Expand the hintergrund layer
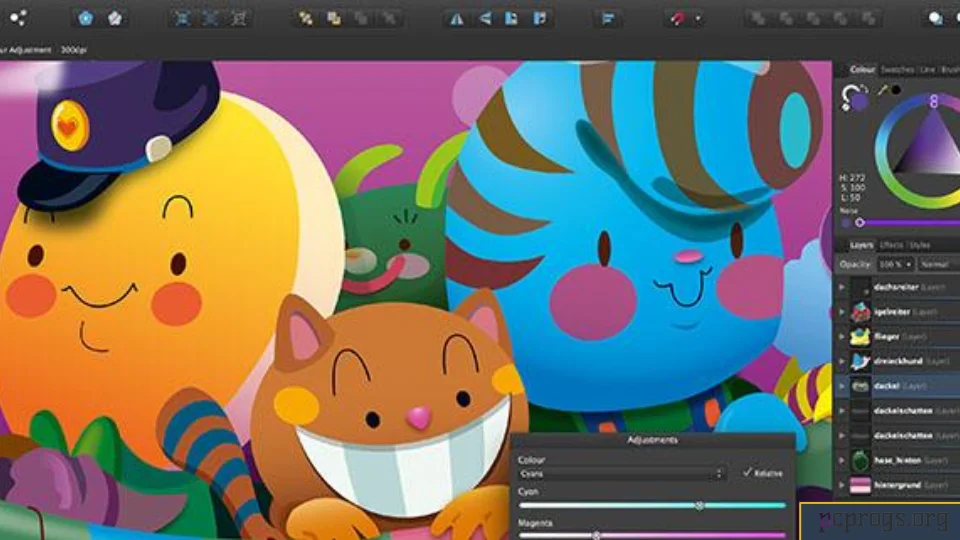Viewport: 960px width, 540px height. pyautogui.click(x=842, y=486)
